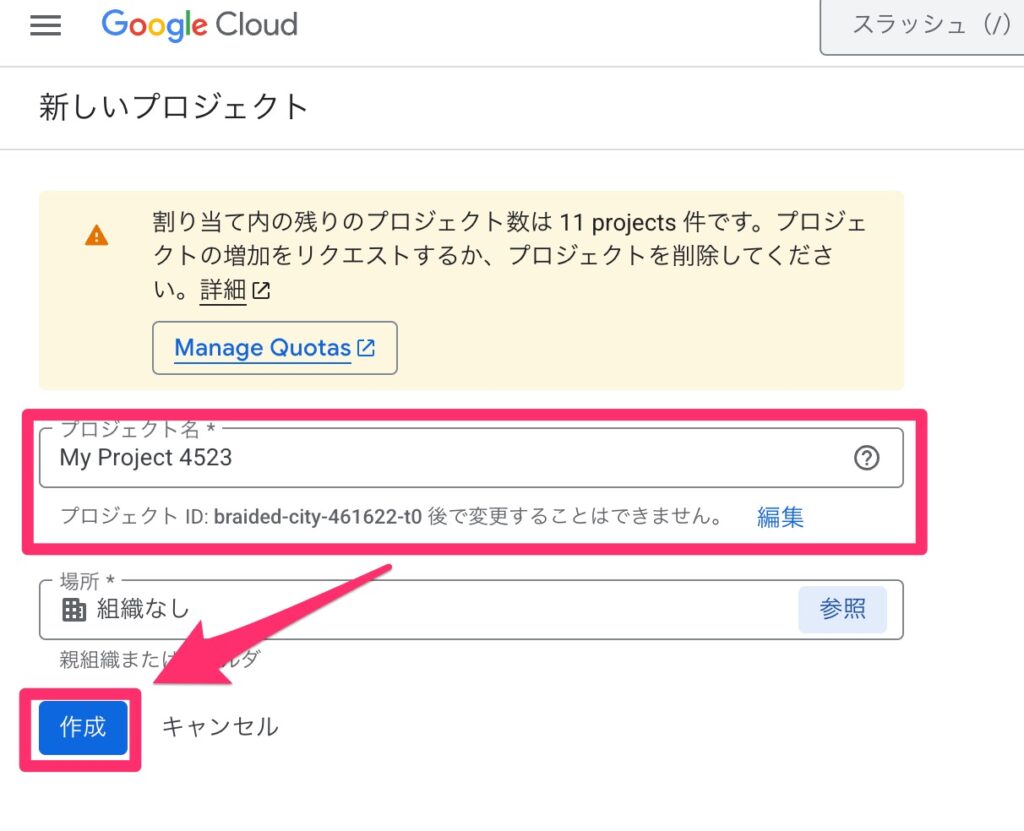The height and width of the screenshot is (831, 1024).
Task: Click the 親組織またはフォルダ helper text
Action: (160, 659)
